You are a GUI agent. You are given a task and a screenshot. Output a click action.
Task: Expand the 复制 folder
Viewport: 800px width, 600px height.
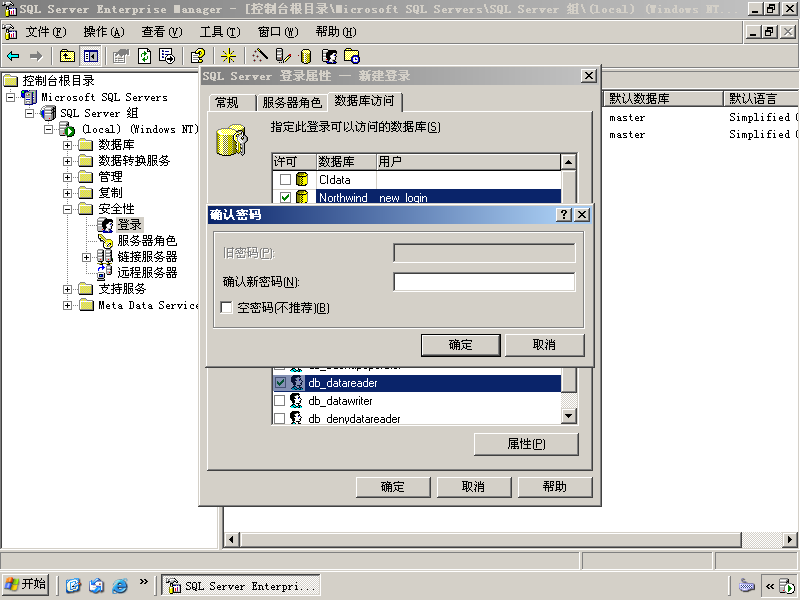pyautogui.click(x=67, y=193)
